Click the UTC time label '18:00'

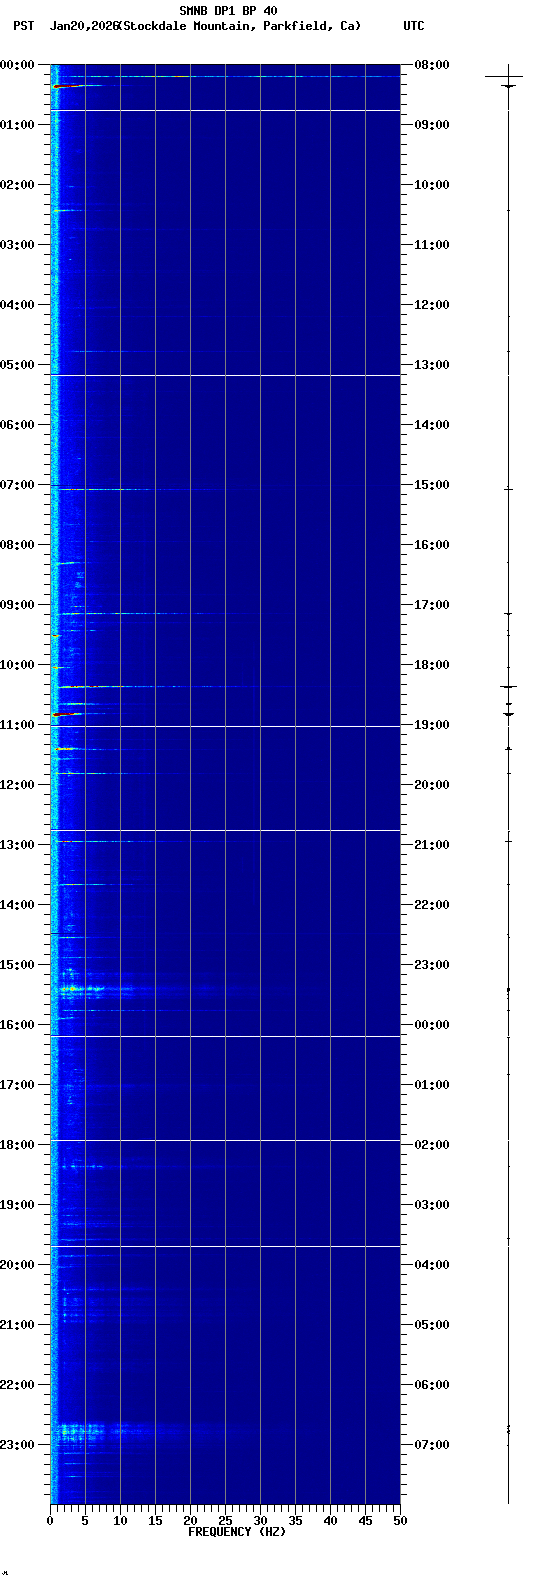tap(432, 665)
